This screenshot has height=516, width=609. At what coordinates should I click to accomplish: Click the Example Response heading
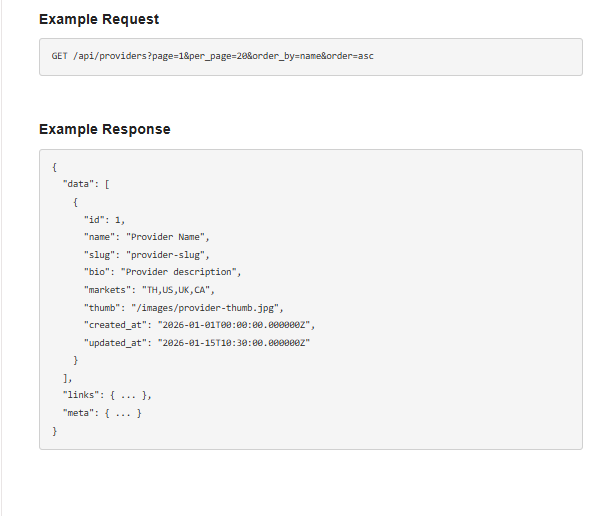[104, 129]
